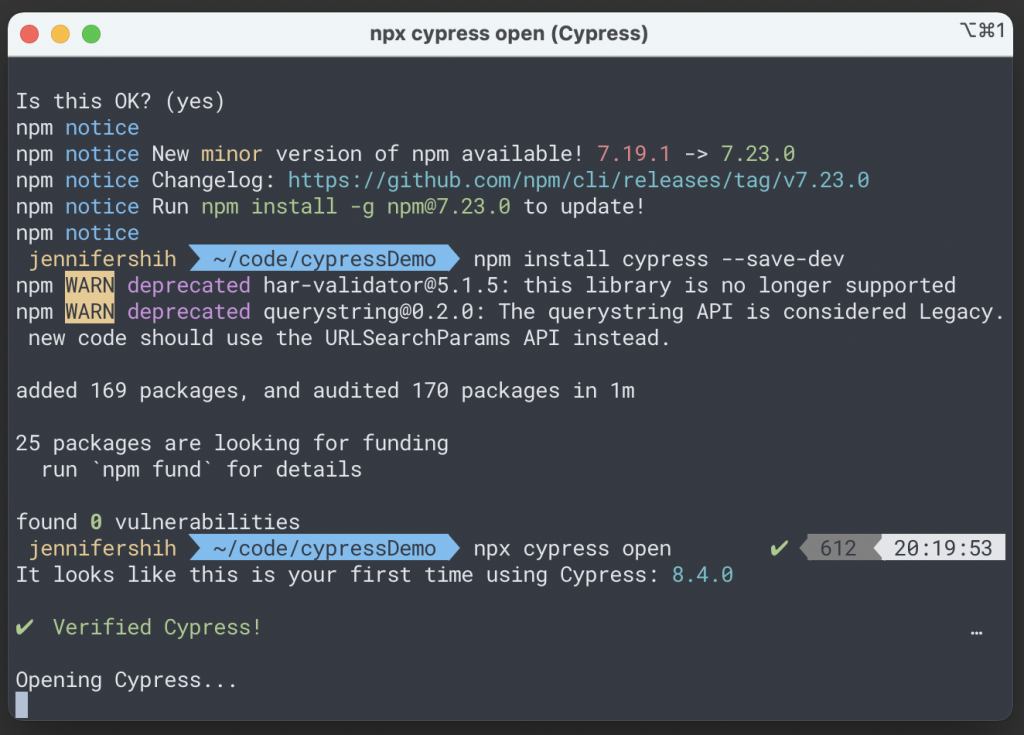The height and width of the screenshot is (735, 1024).
Task: Click the 'Verified Cypress!' message
Action: coord(157,627)
